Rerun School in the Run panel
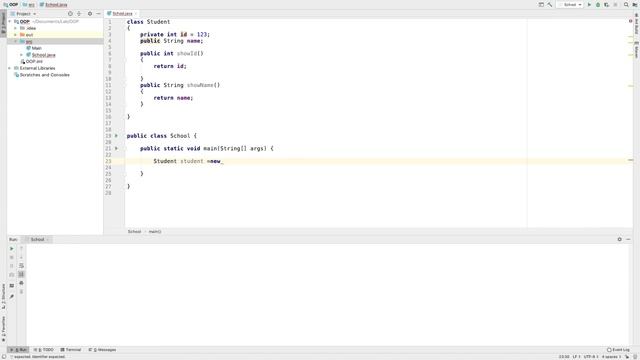The image size is (640, 360). point(12,249)
